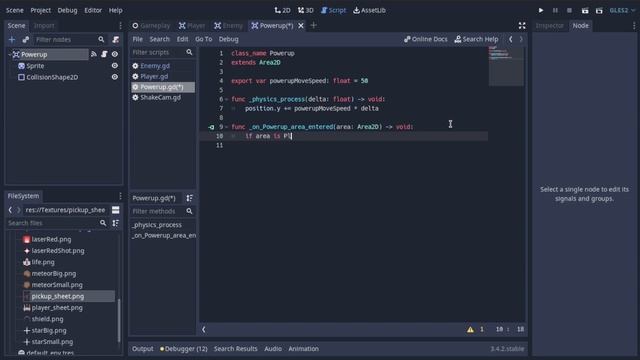Open the script icon on Powerup node
The image size is (640, 360).
(x=104, y=54)
